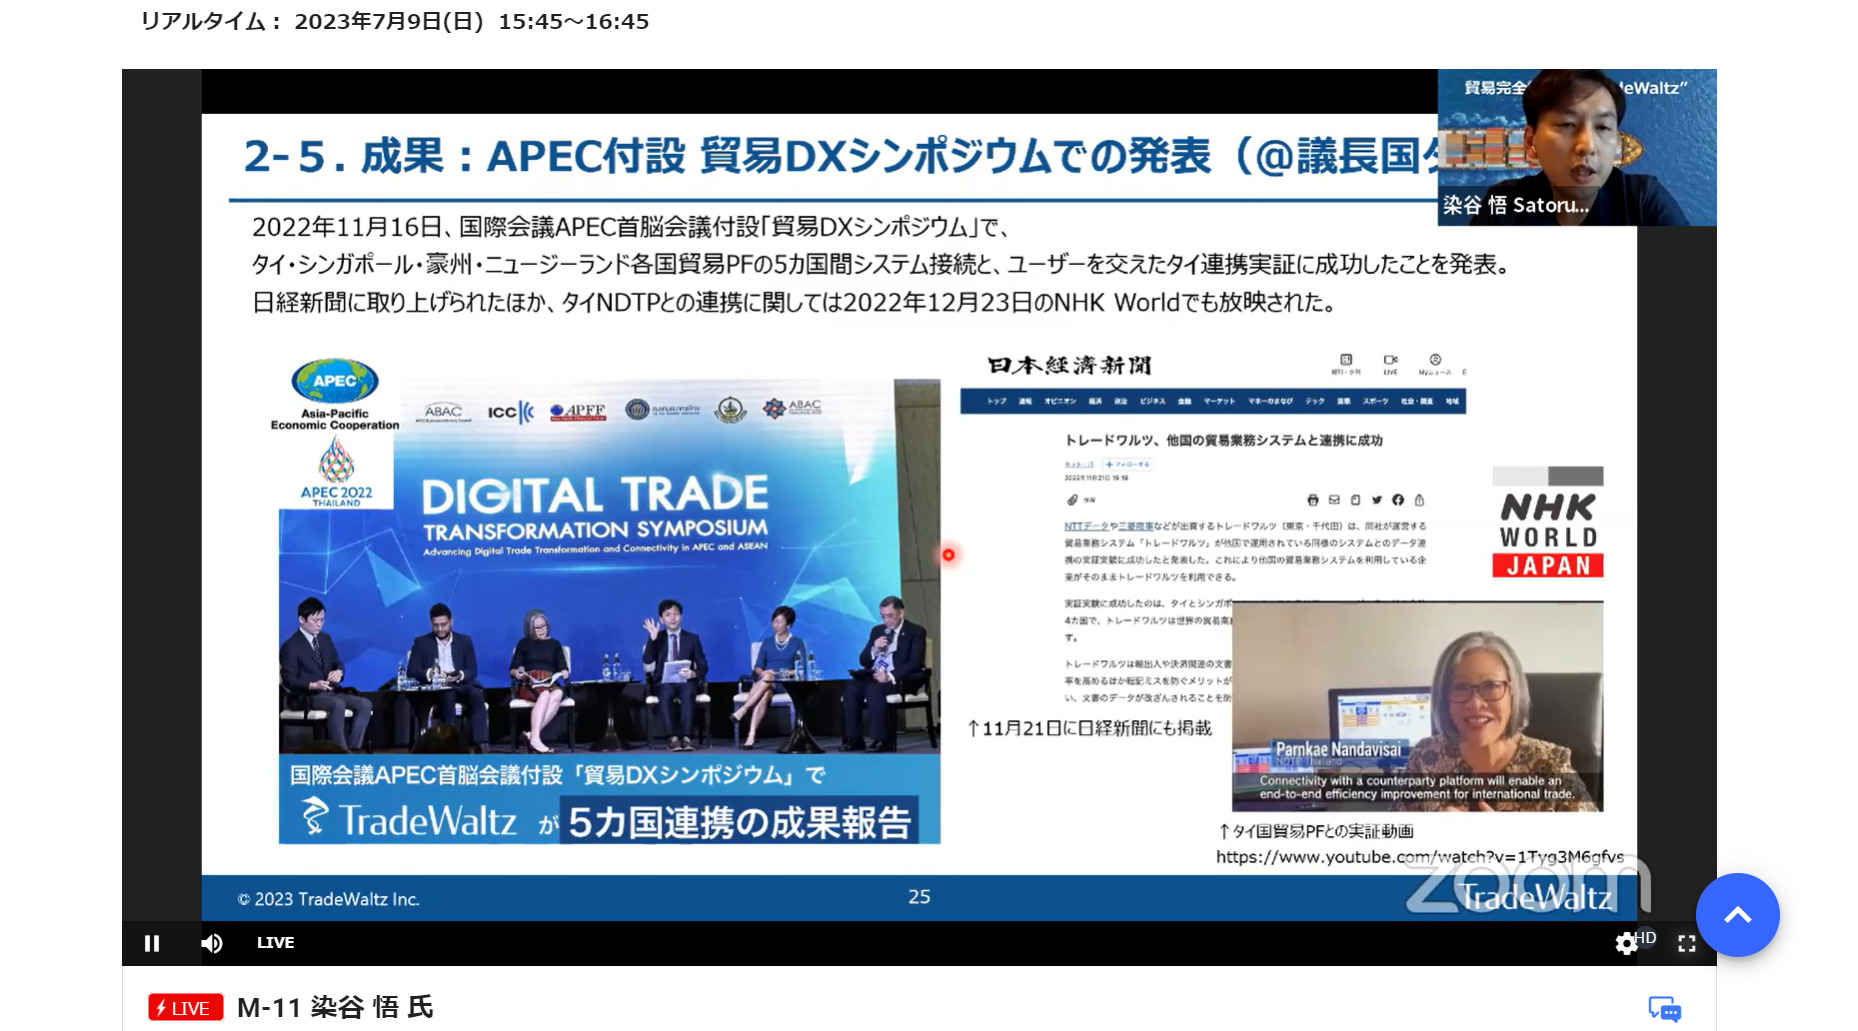Screen dimensions: 1858x1031
Task: Click the blue scroll-to-top arrow button
Action: point(1738,915)
